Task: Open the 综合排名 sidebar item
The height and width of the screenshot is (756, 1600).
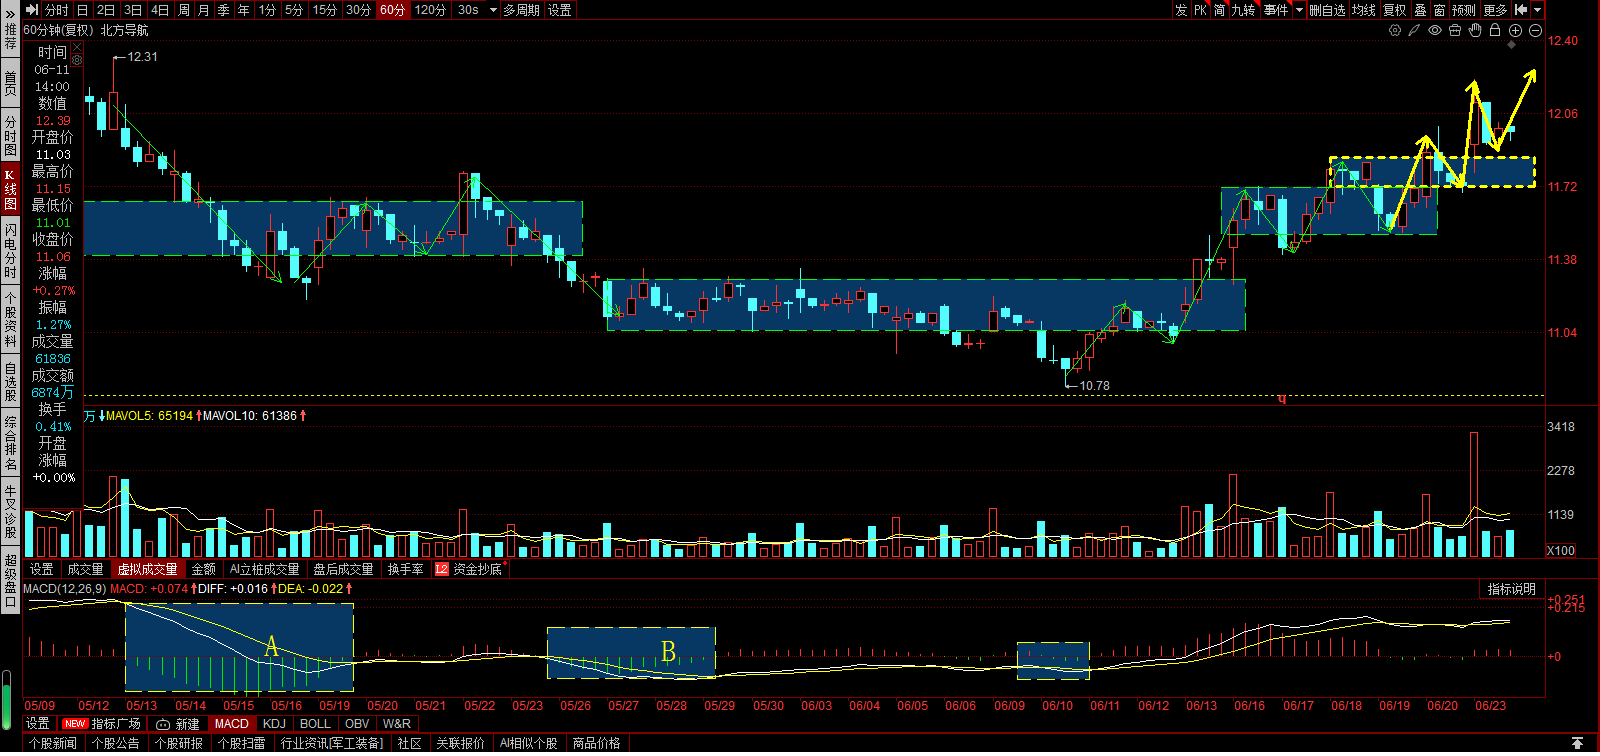Action: pos(10,443)
